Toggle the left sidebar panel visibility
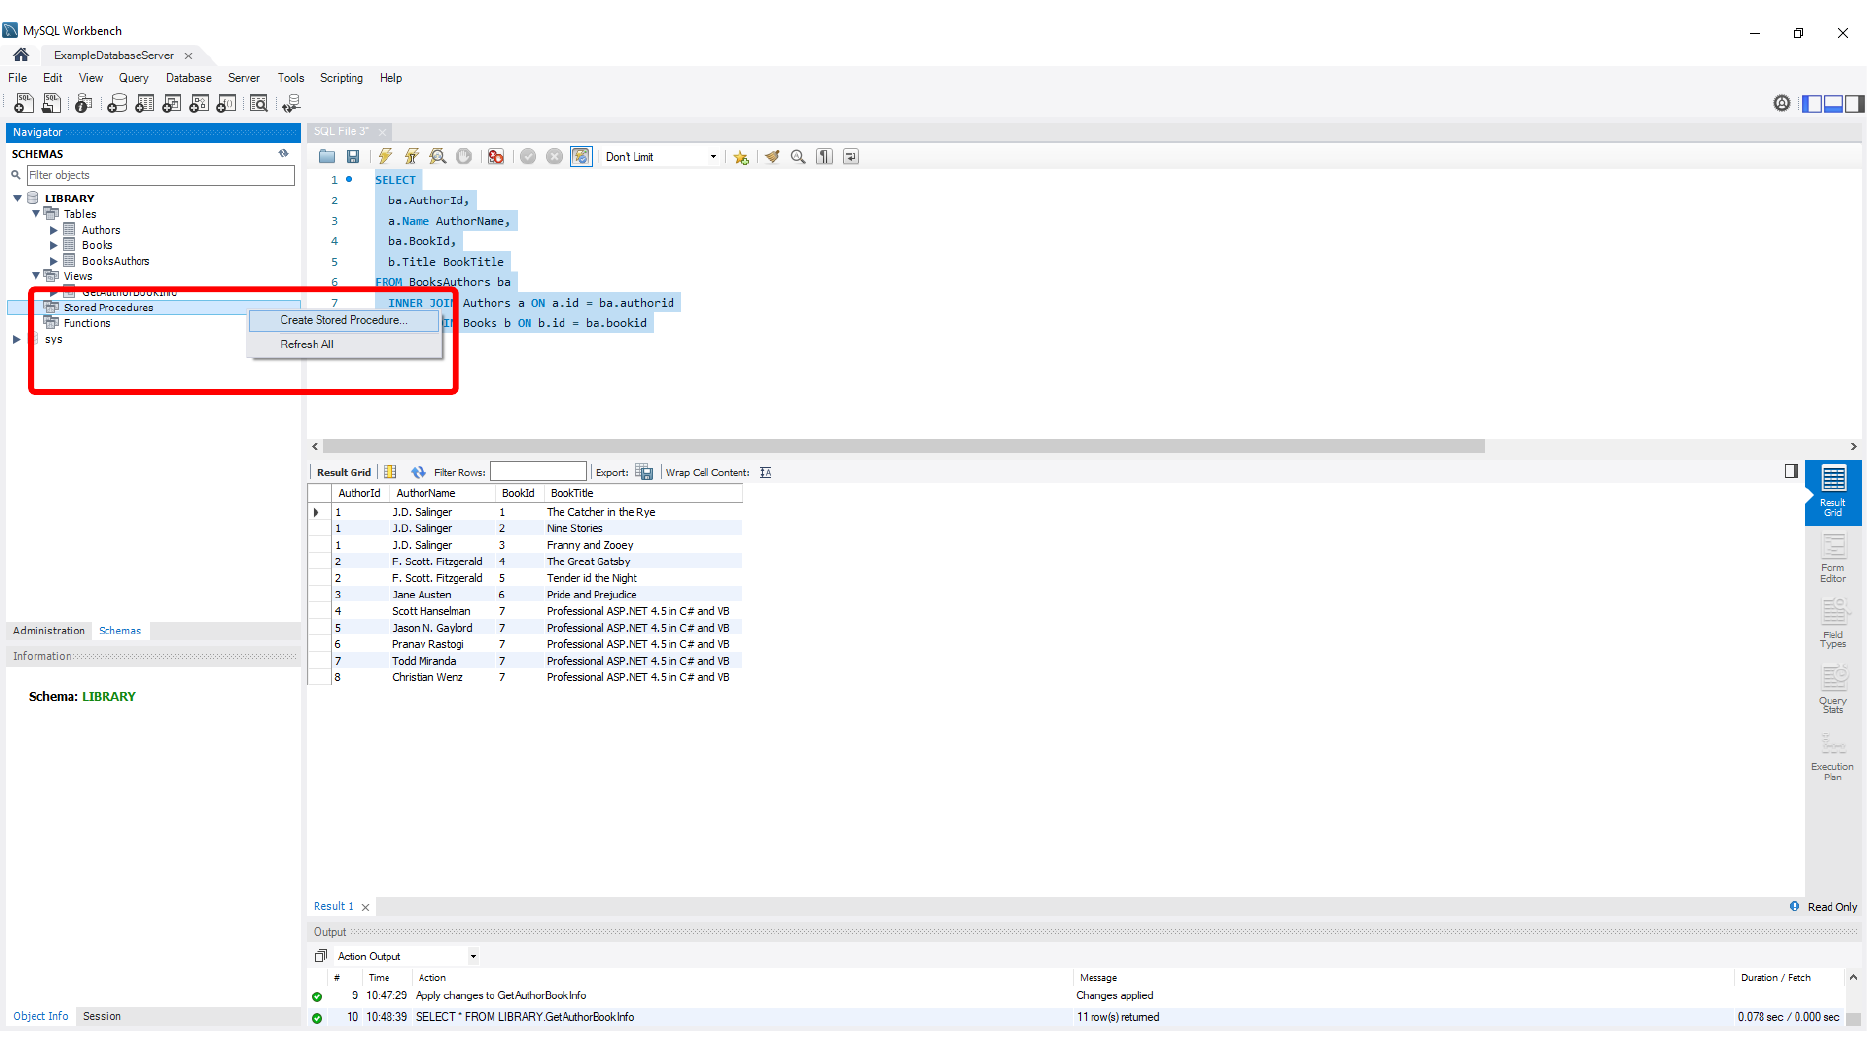Viewport: 1867px width, 1050px height. 1811,104
